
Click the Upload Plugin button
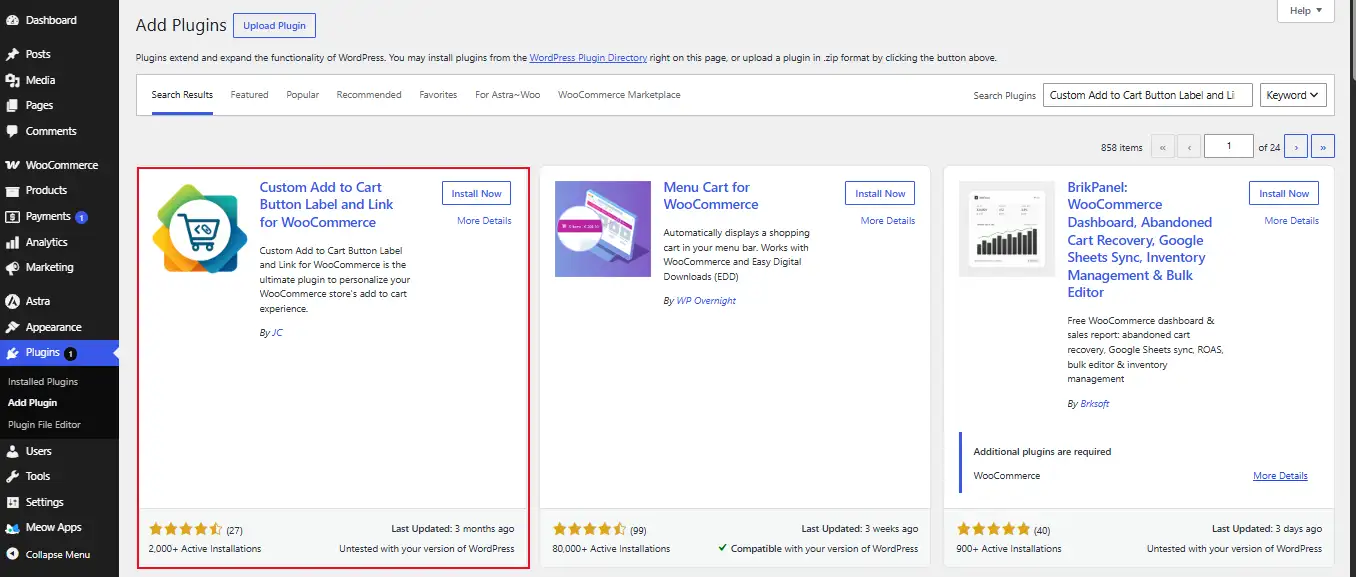click(x=275, y=25)
